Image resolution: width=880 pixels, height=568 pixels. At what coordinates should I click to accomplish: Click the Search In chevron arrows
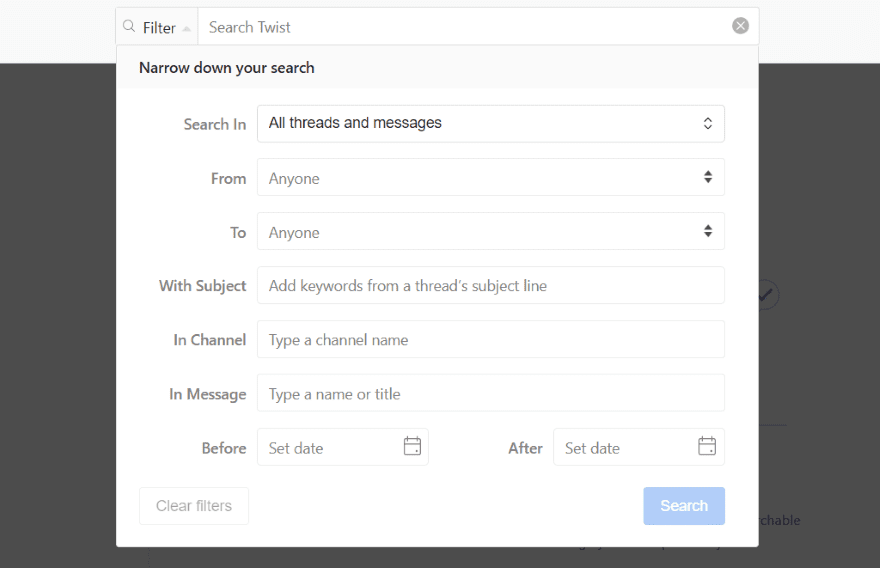pos(707,124)
